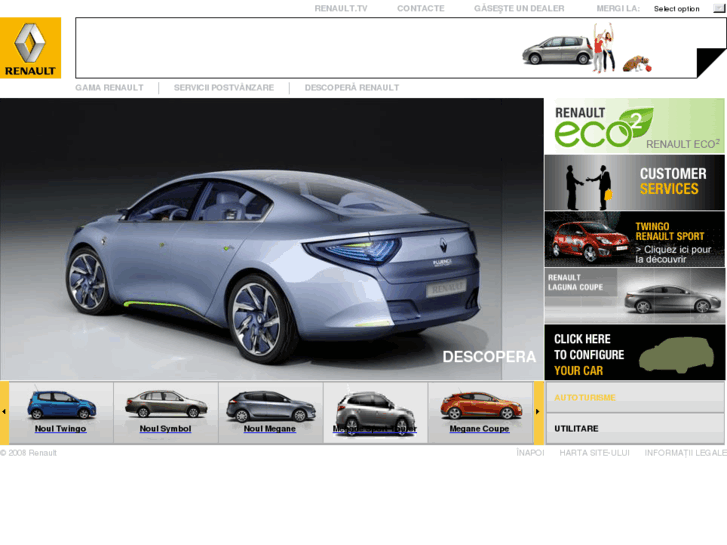Select the Noul Symbol car image
The image size is (727, 545).
(166, 404)
